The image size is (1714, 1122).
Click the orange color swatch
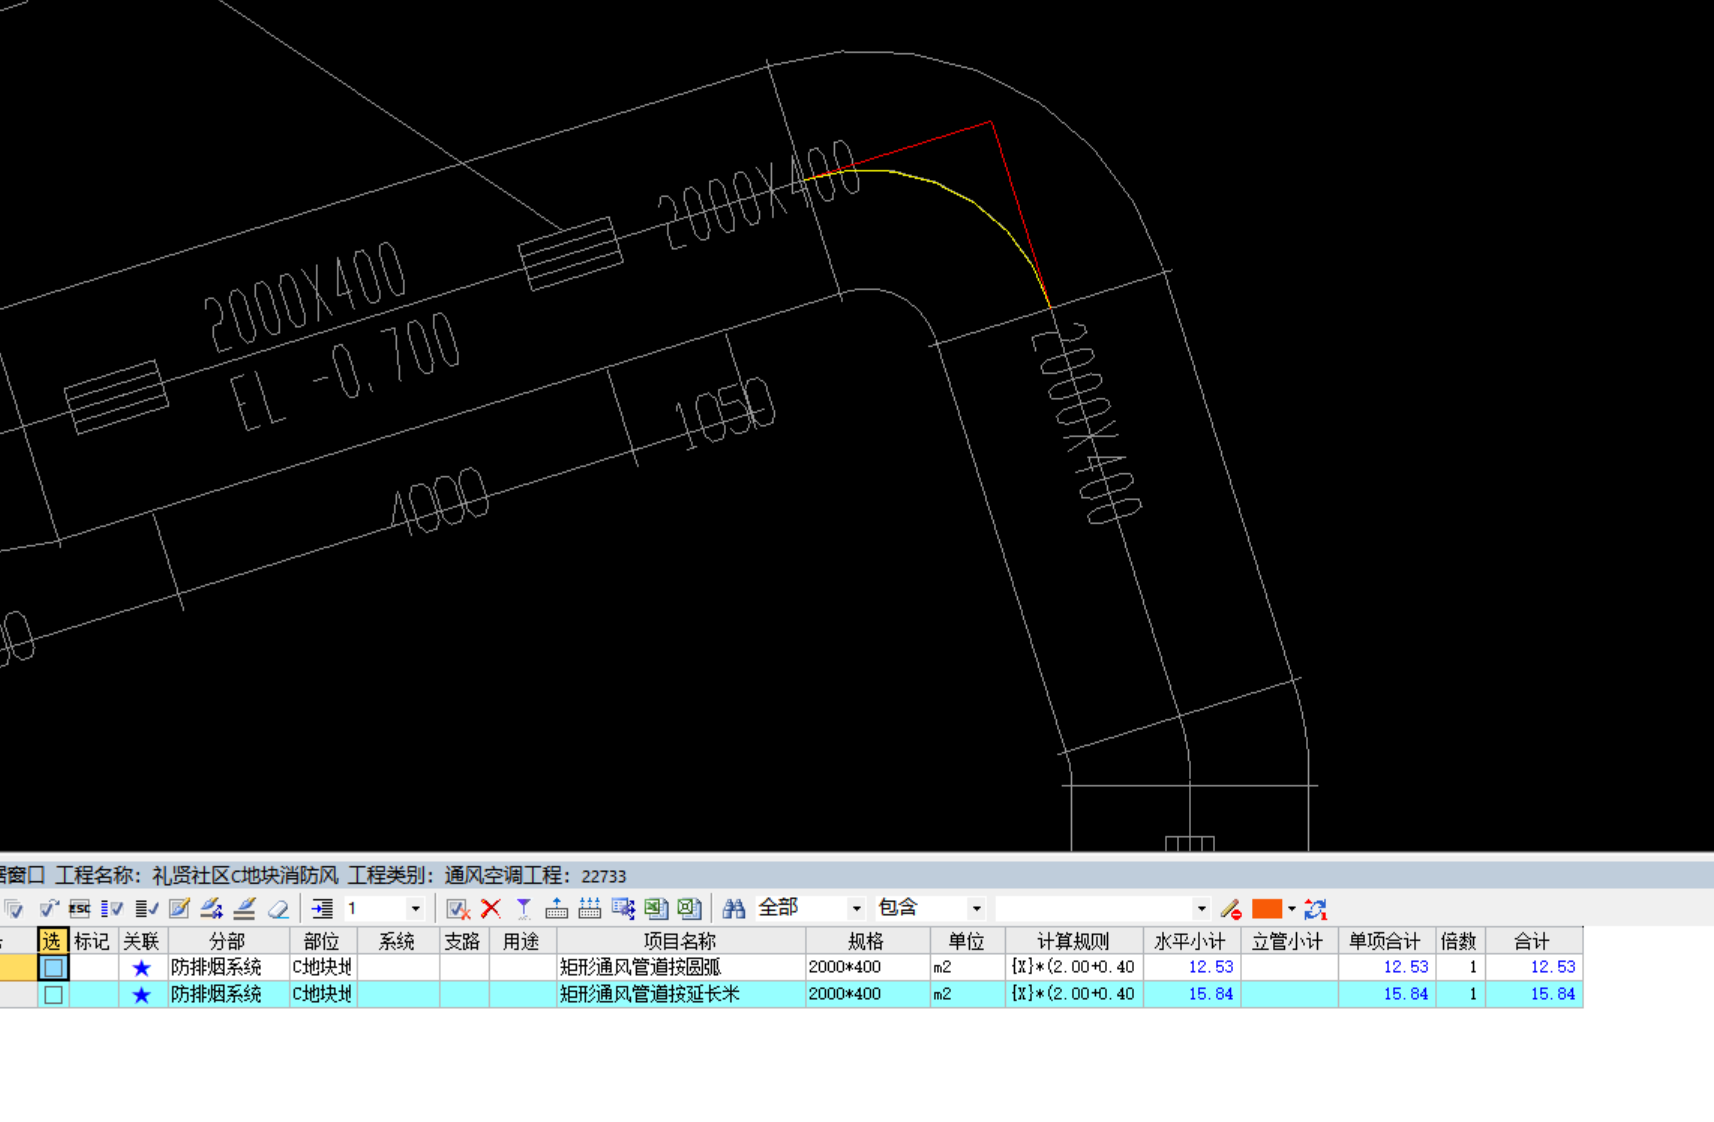click(x=1267, y=909)
